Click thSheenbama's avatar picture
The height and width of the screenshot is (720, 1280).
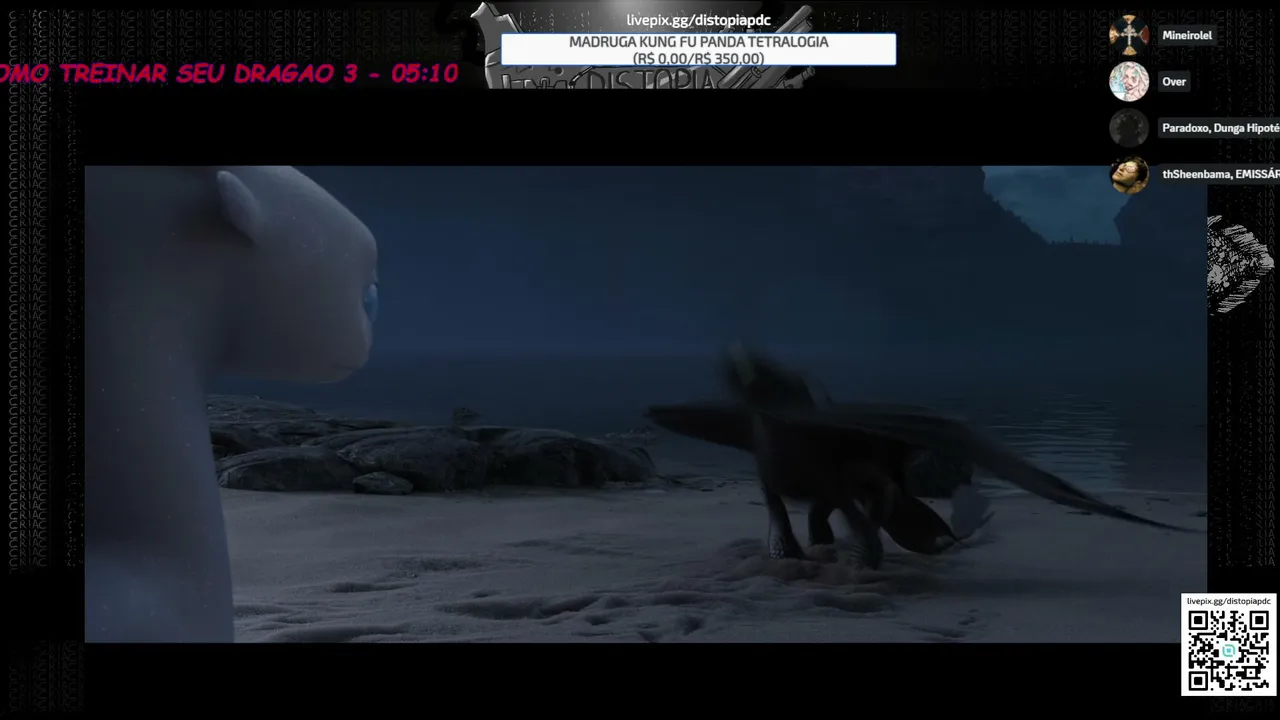pos(1129,174)
